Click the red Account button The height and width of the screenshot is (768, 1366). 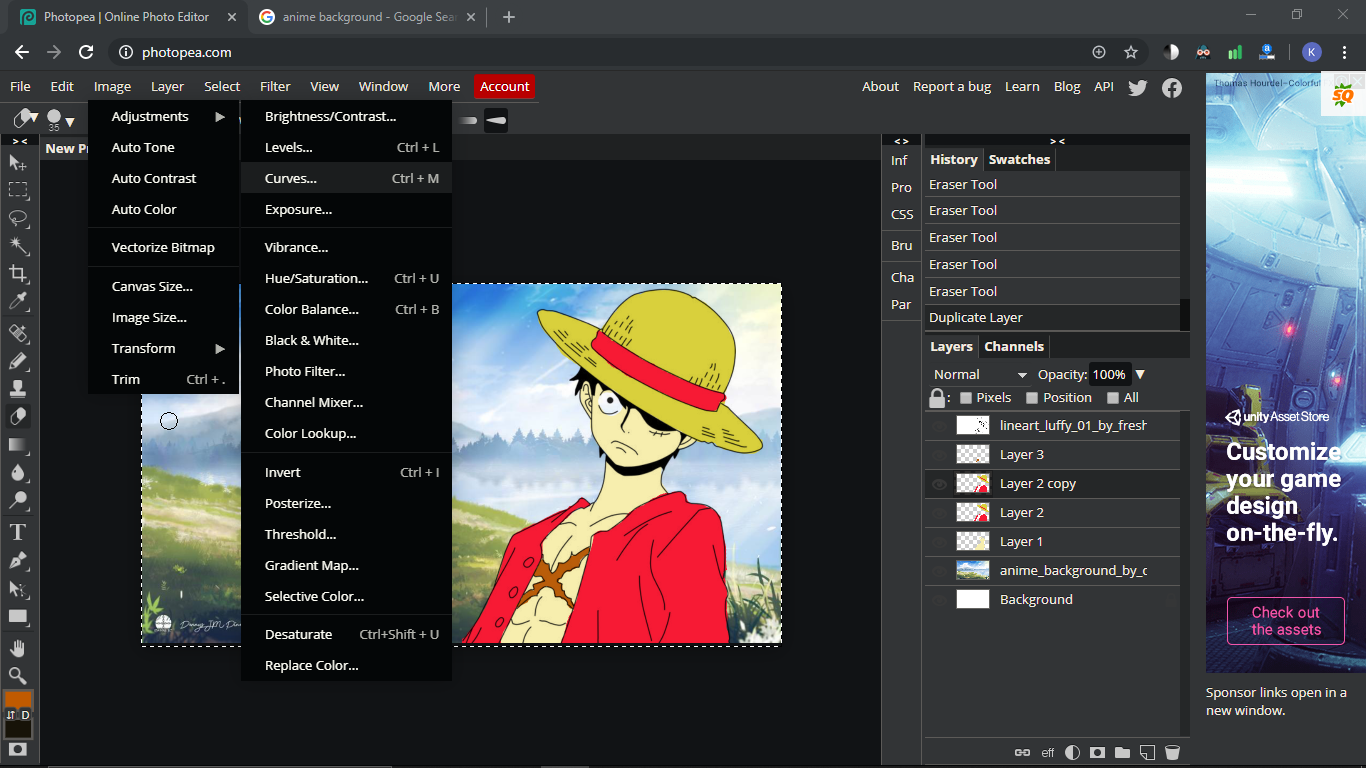click(x=504, y=87)
